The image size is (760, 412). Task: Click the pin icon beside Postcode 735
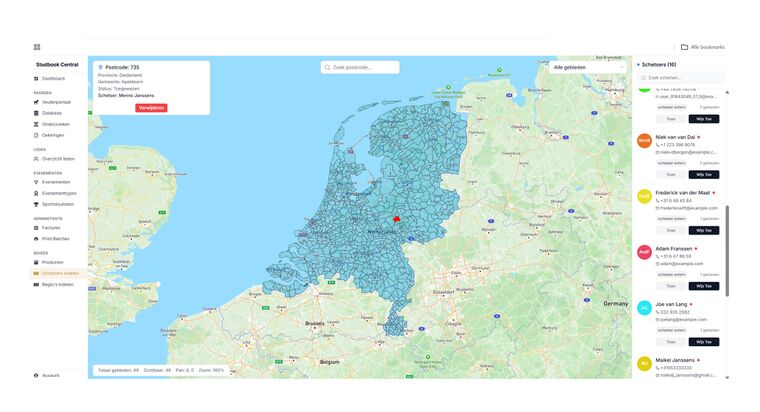click(x=100, y=67)
